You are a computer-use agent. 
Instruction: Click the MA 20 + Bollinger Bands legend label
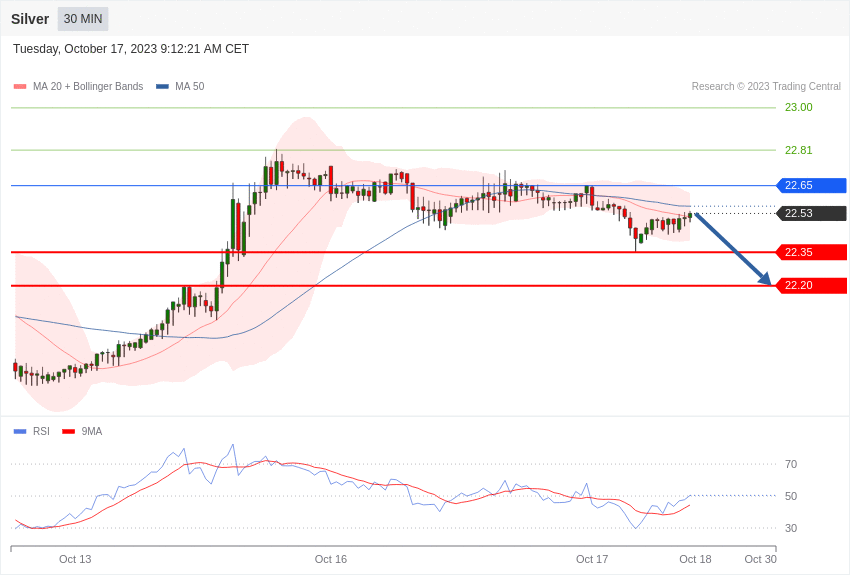click(88, 87)
